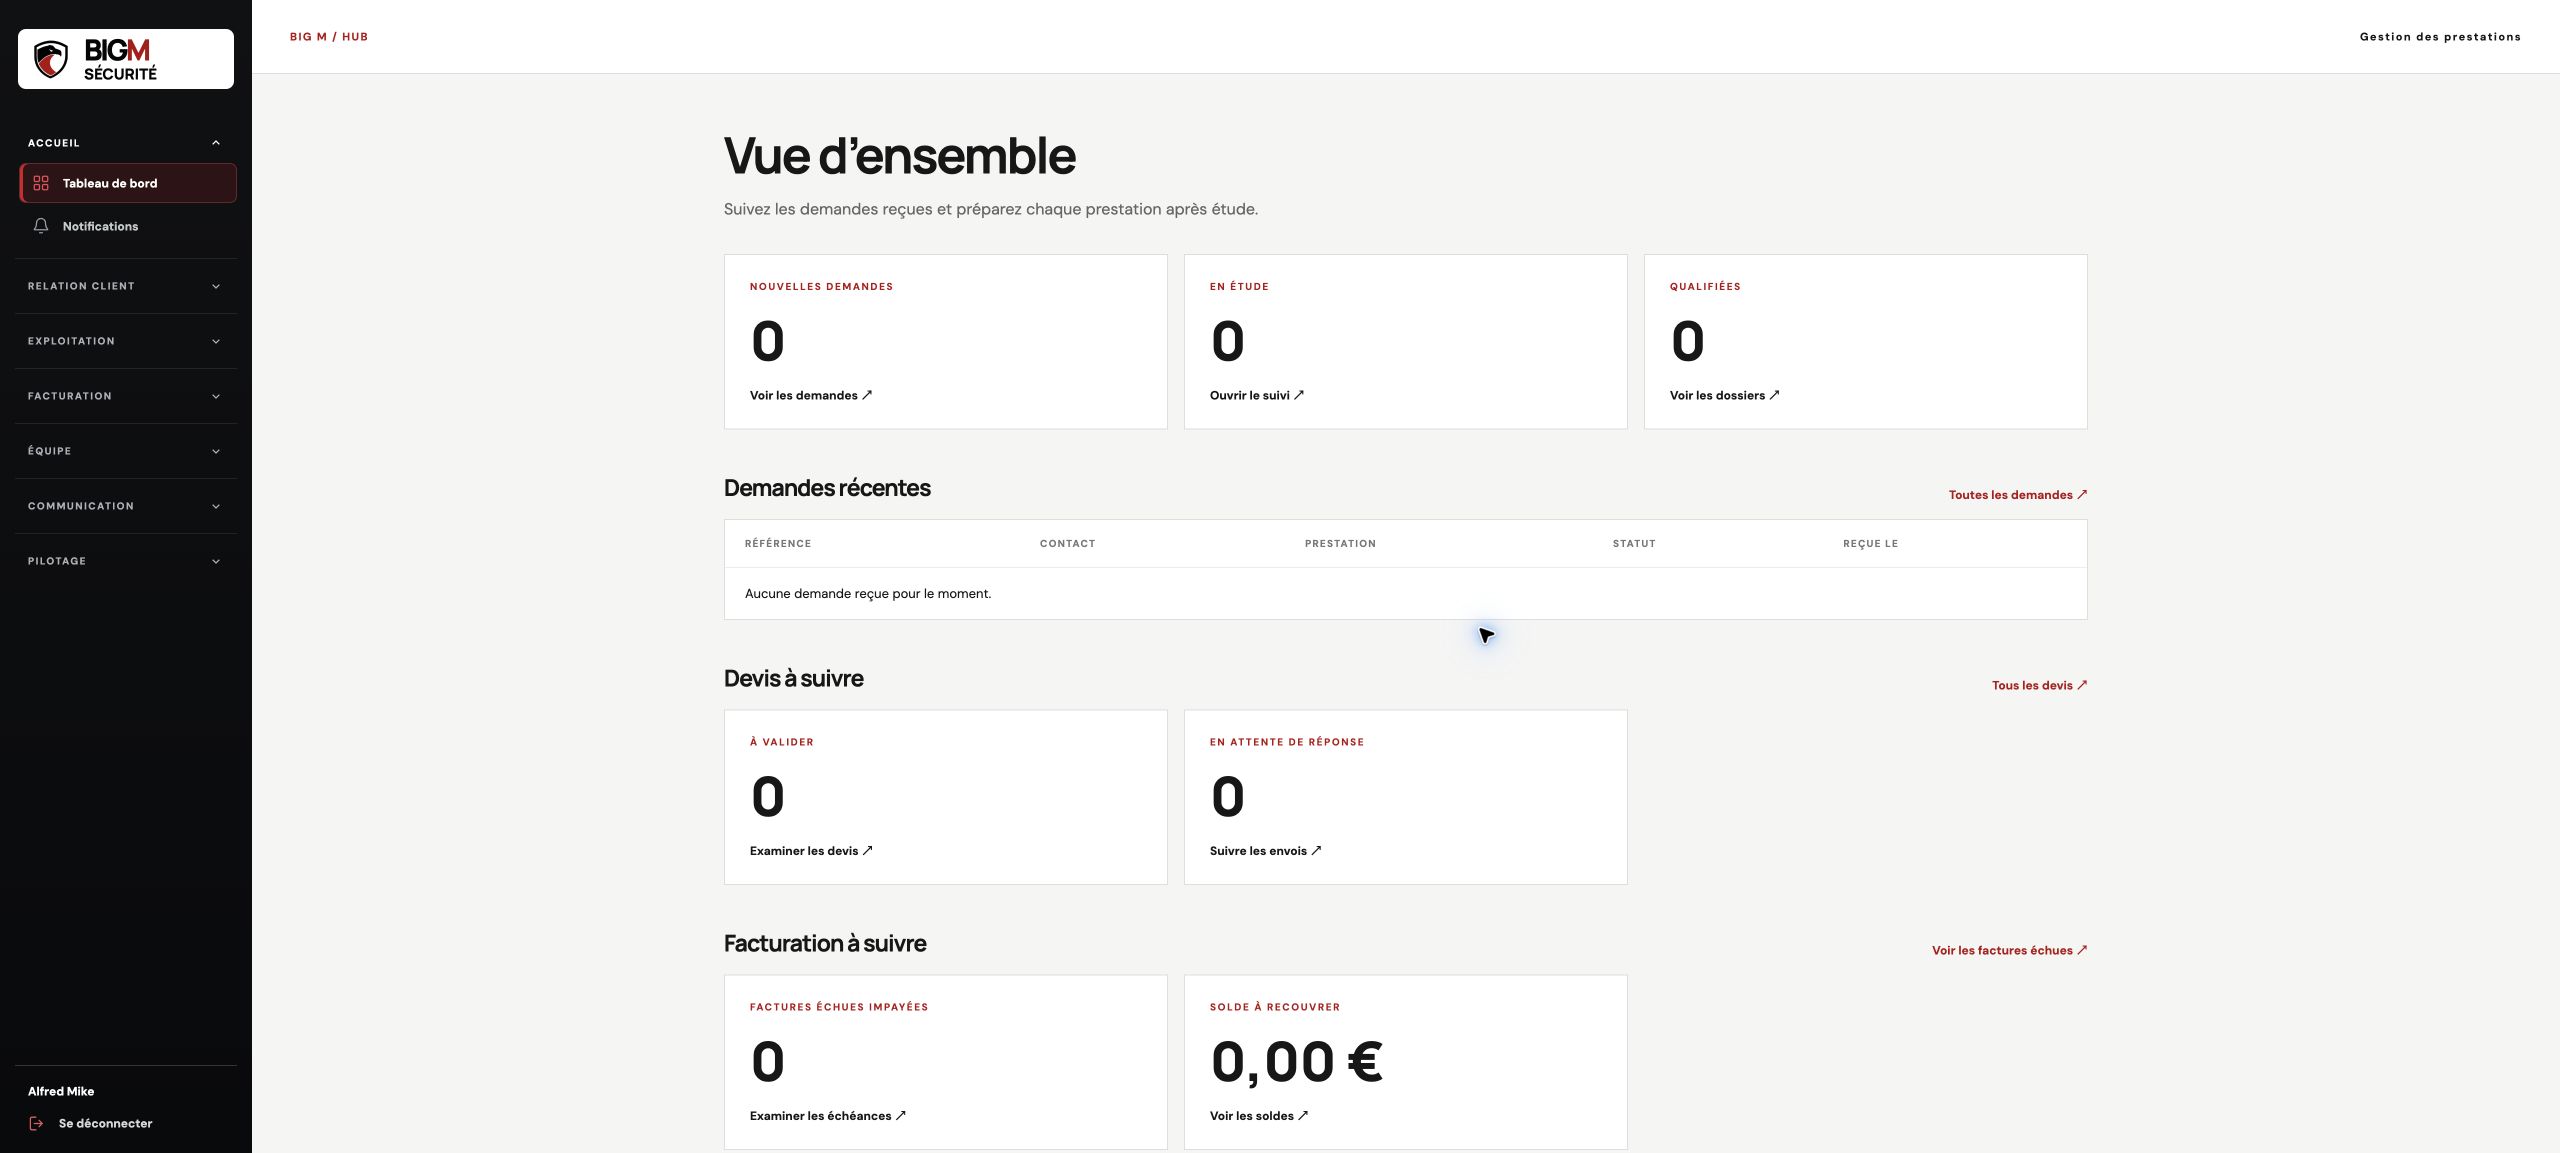
Task: Open the Voir les dossiers link
Action: tap(1724, 395)
